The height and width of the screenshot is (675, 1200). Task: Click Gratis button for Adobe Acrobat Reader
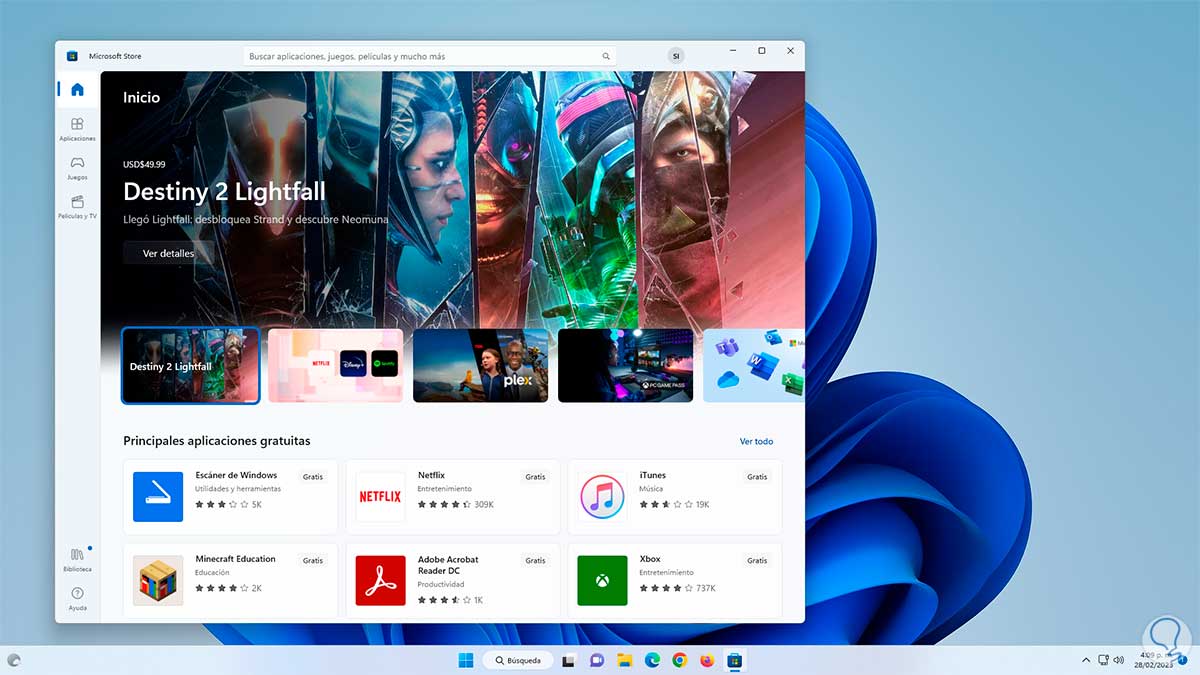[x=535, y=561]
